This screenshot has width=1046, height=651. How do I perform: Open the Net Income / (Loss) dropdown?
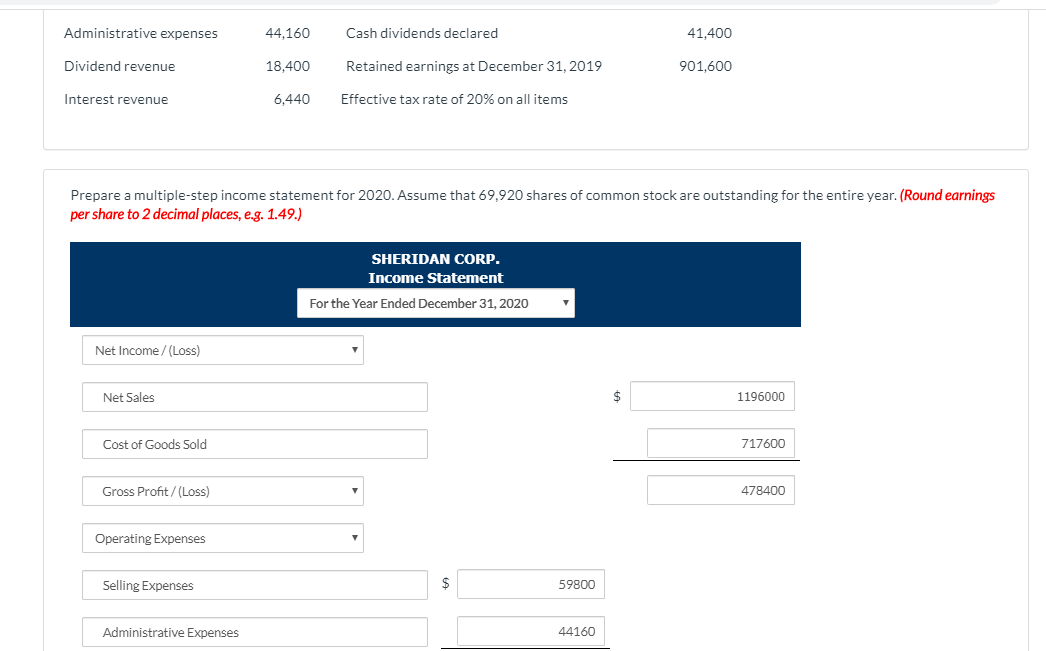222,350
